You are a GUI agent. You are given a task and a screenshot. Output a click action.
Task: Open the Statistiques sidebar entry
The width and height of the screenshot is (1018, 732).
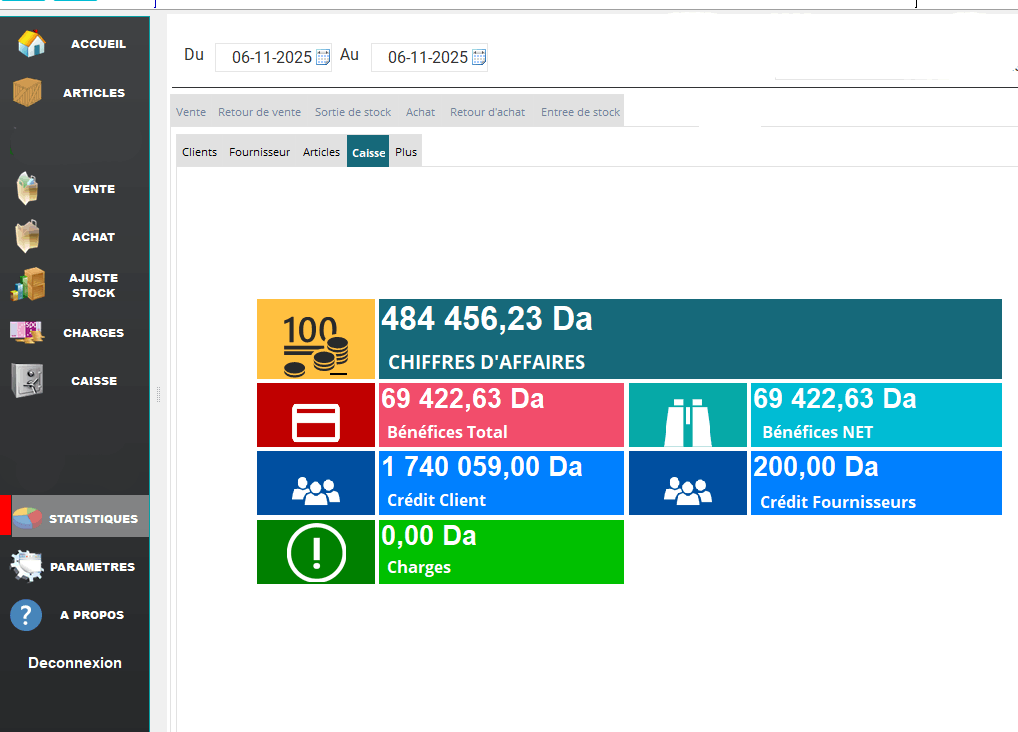click(x=80, y=518)
